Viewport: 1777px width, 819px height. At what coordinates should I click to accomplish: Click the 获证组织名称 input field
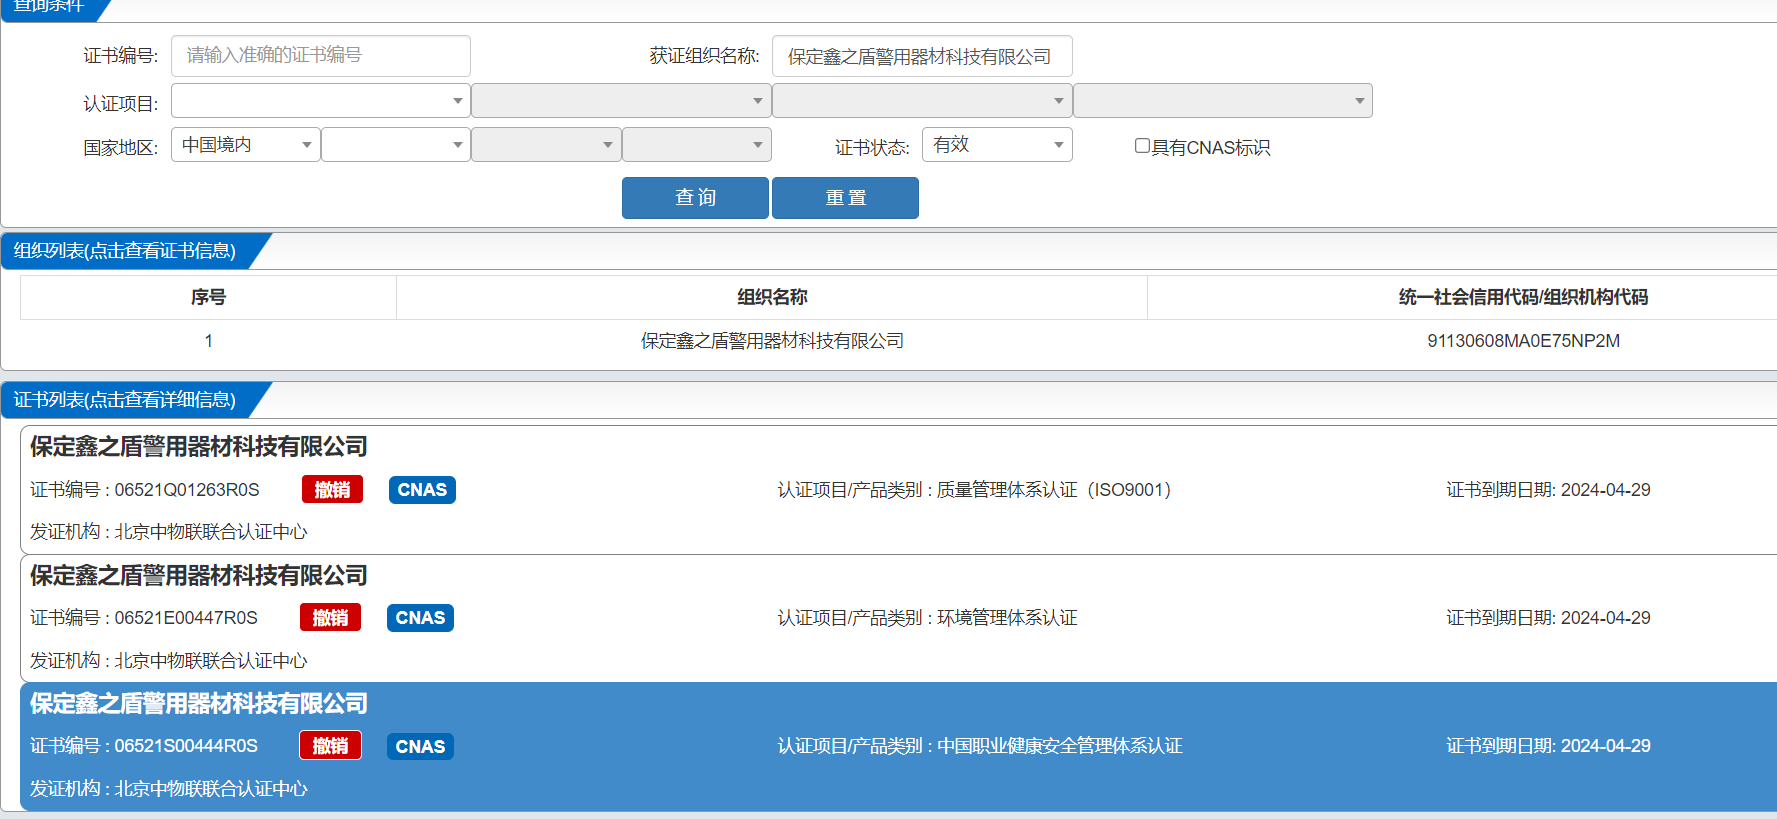pos(922,56)
